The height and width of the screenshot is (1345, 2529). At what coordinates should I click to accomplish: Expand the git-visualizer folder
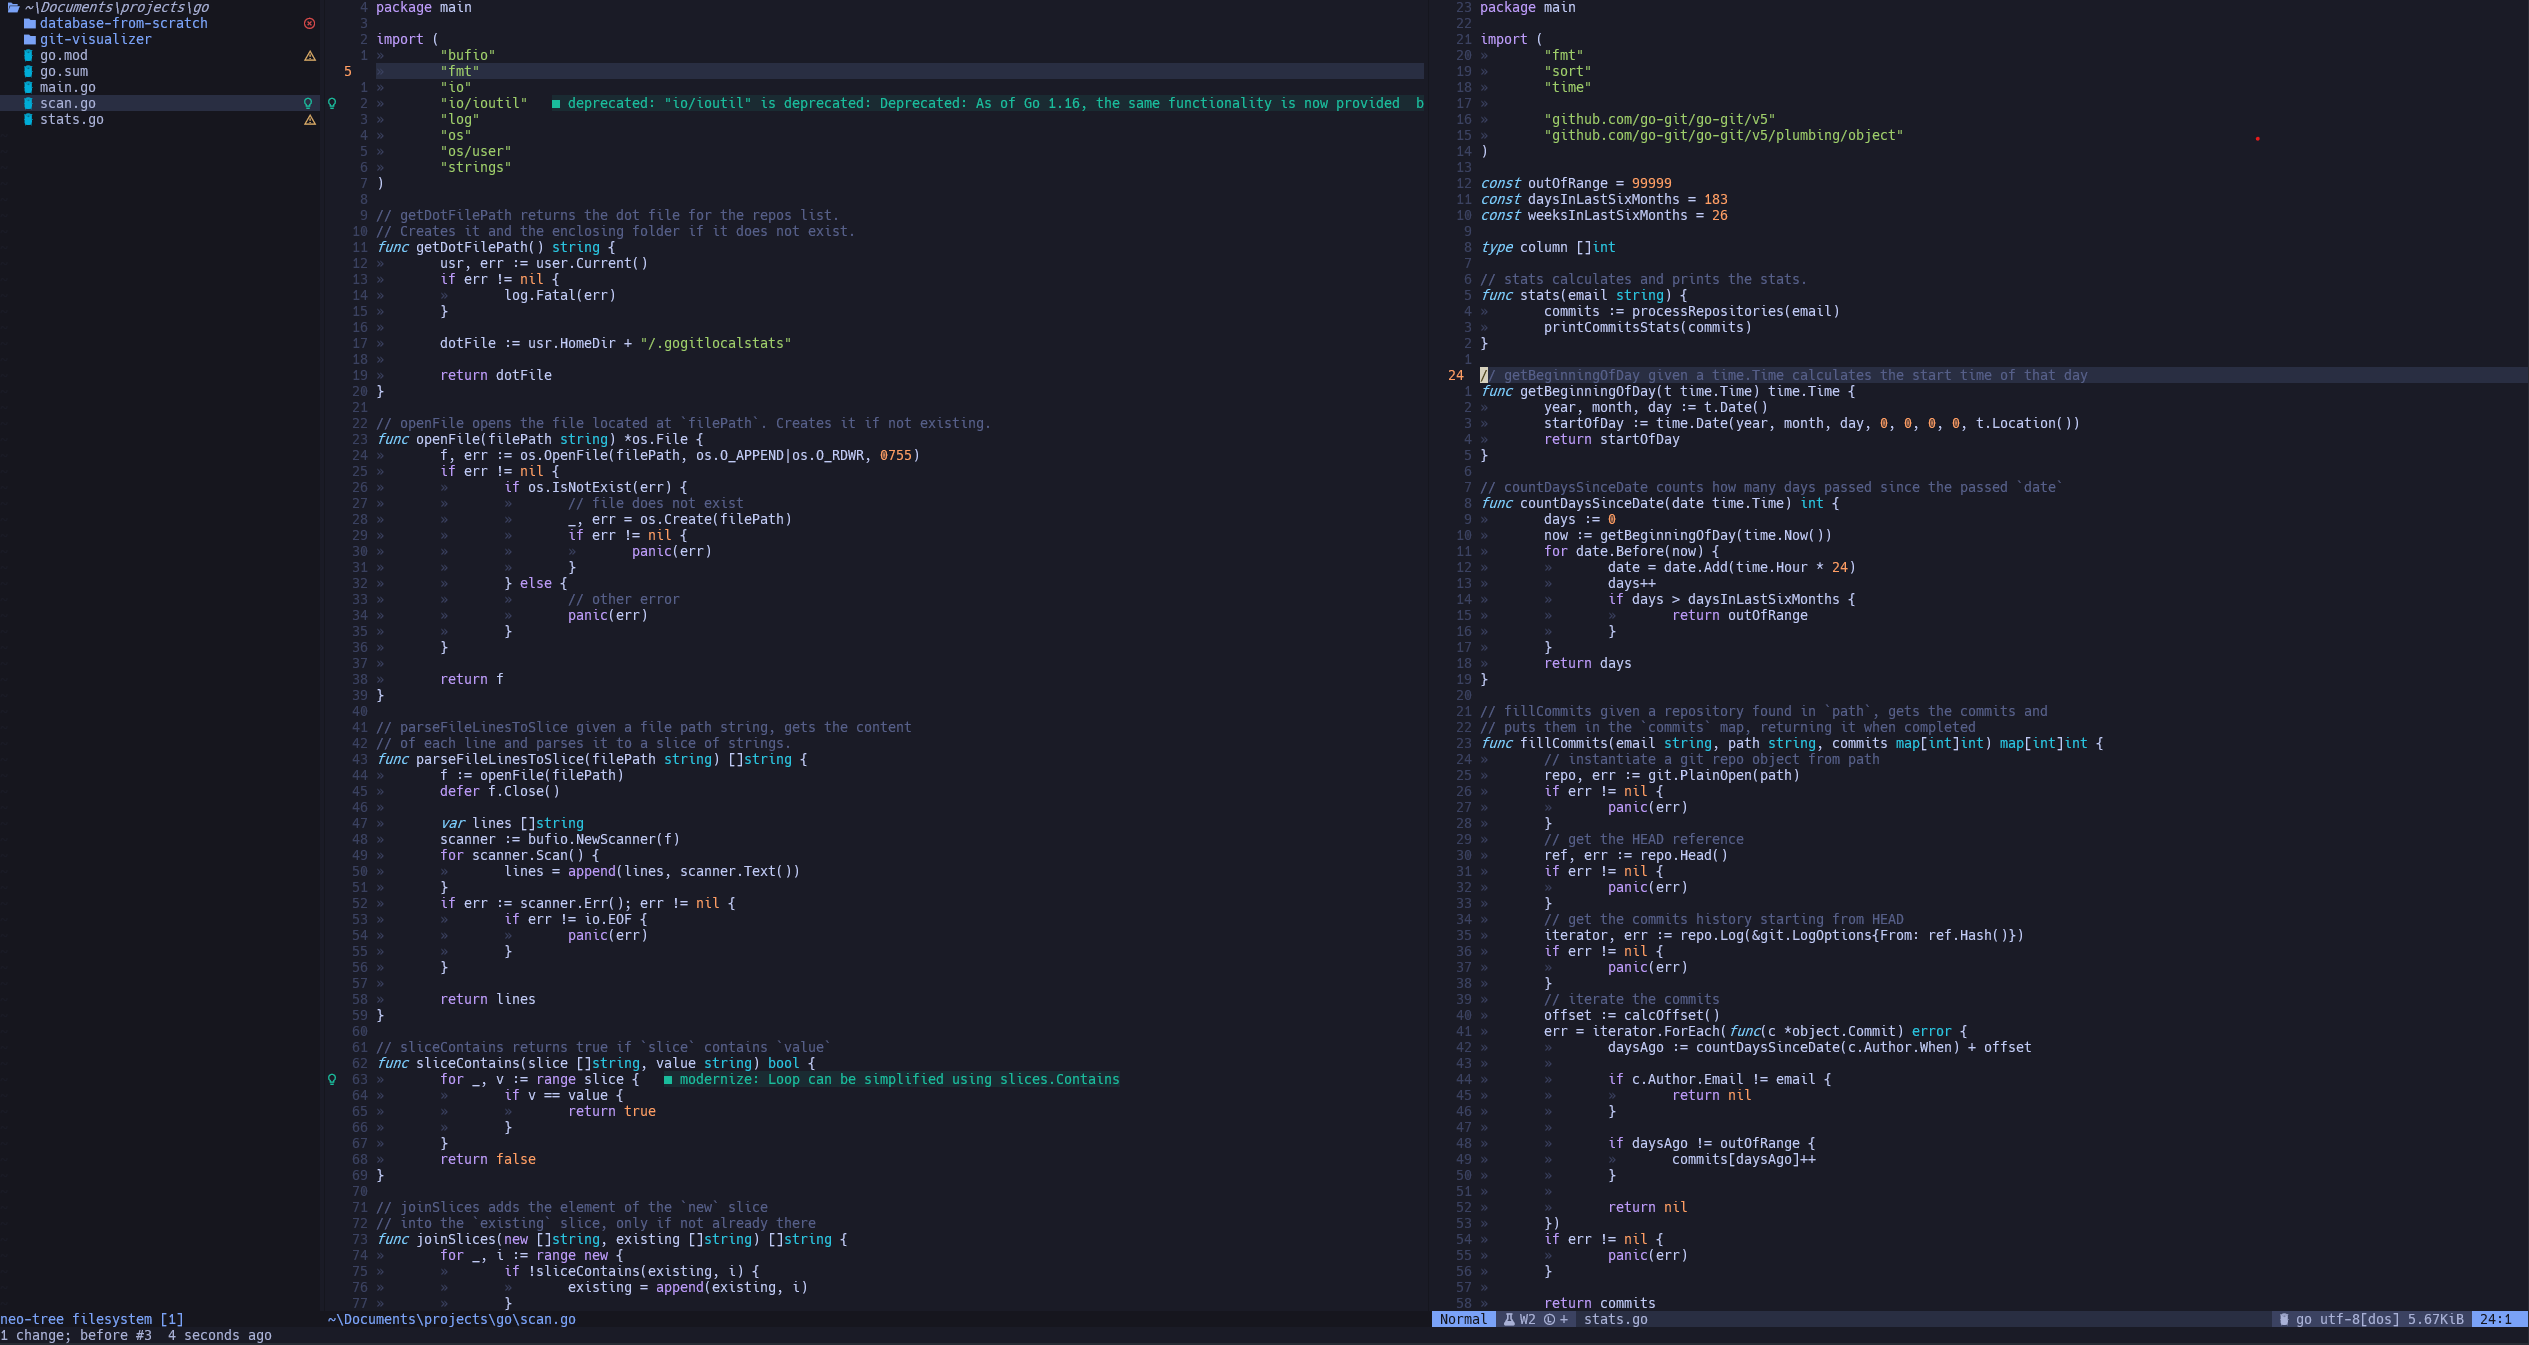pos(95,39)
